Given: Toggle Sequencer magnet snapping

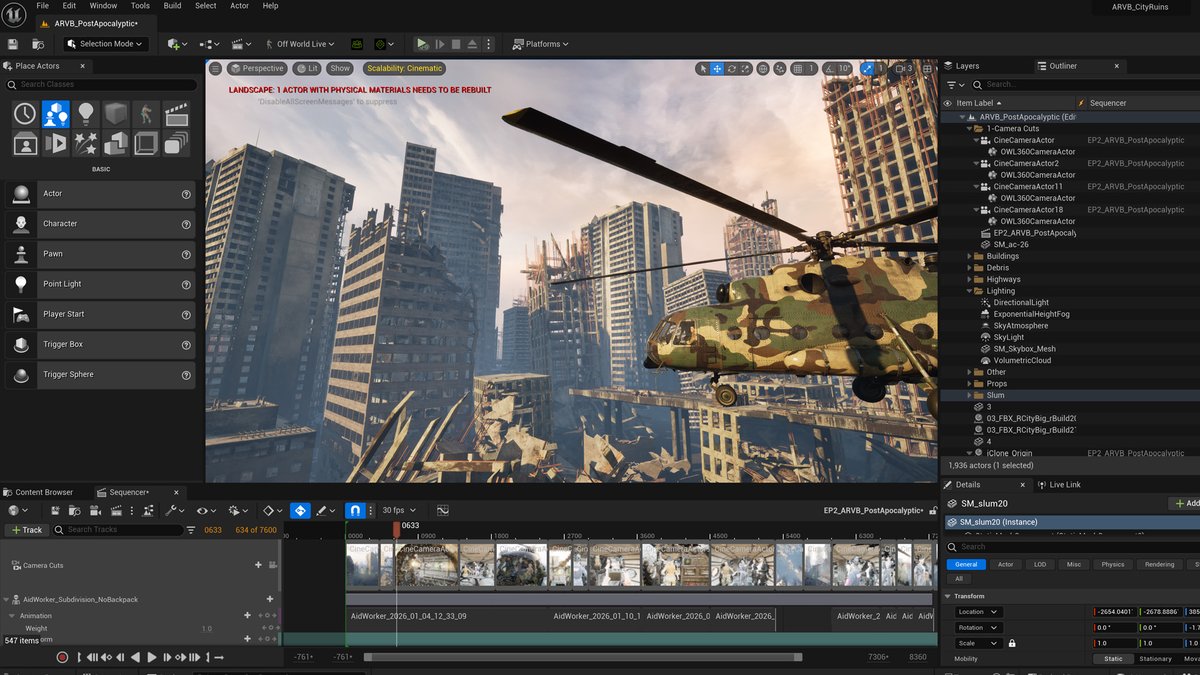Looking at the screenshot, I should [355, 510].
